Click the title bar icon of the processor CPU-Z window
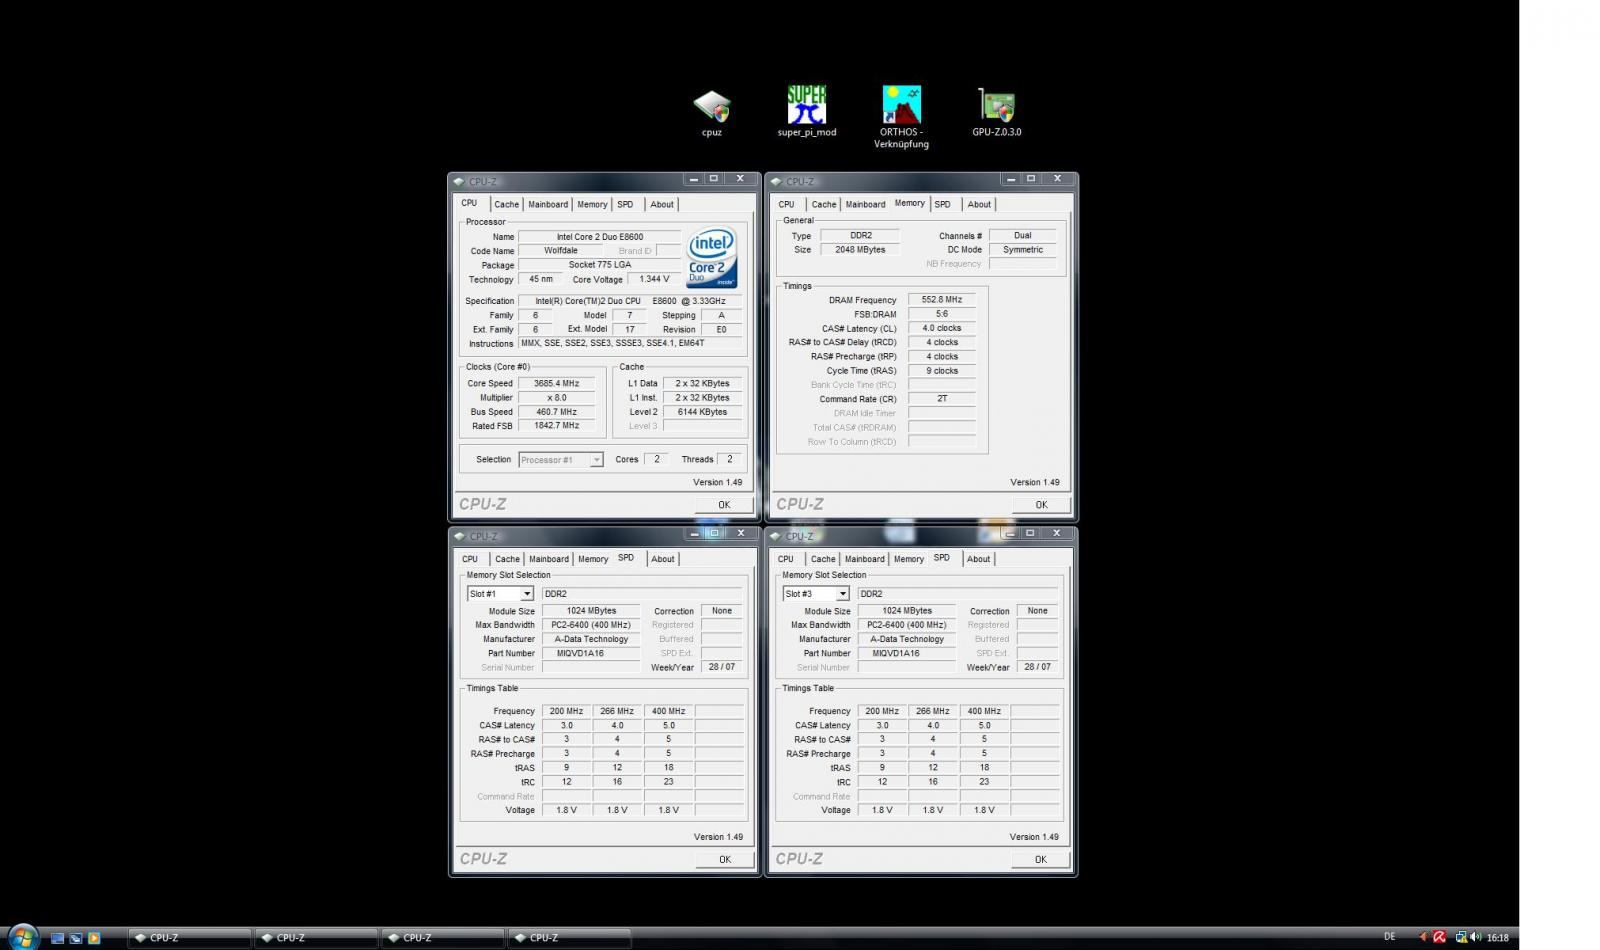The width and height of the screenshot is (1600, 950). [x=459, y=181]
